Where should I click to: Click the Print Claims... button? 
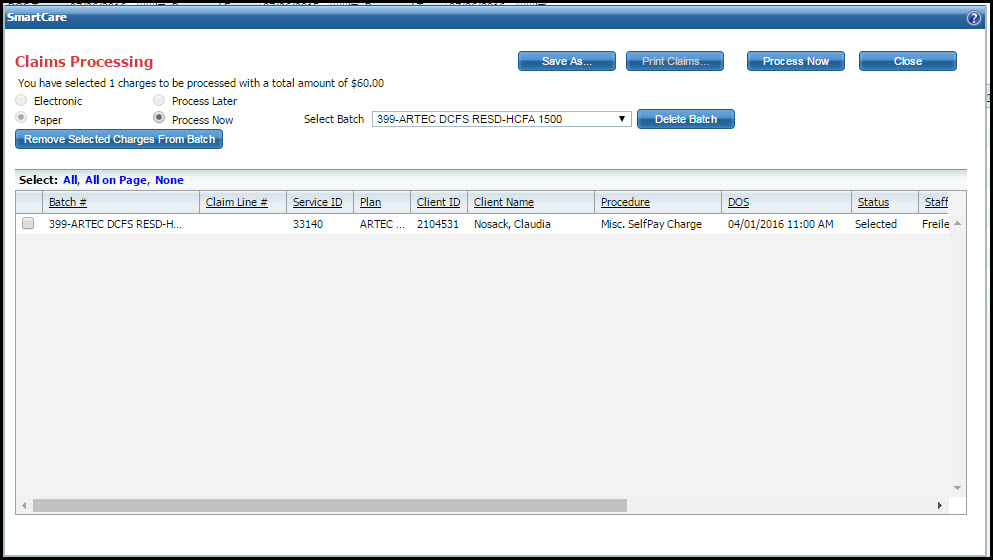(675, 61)
